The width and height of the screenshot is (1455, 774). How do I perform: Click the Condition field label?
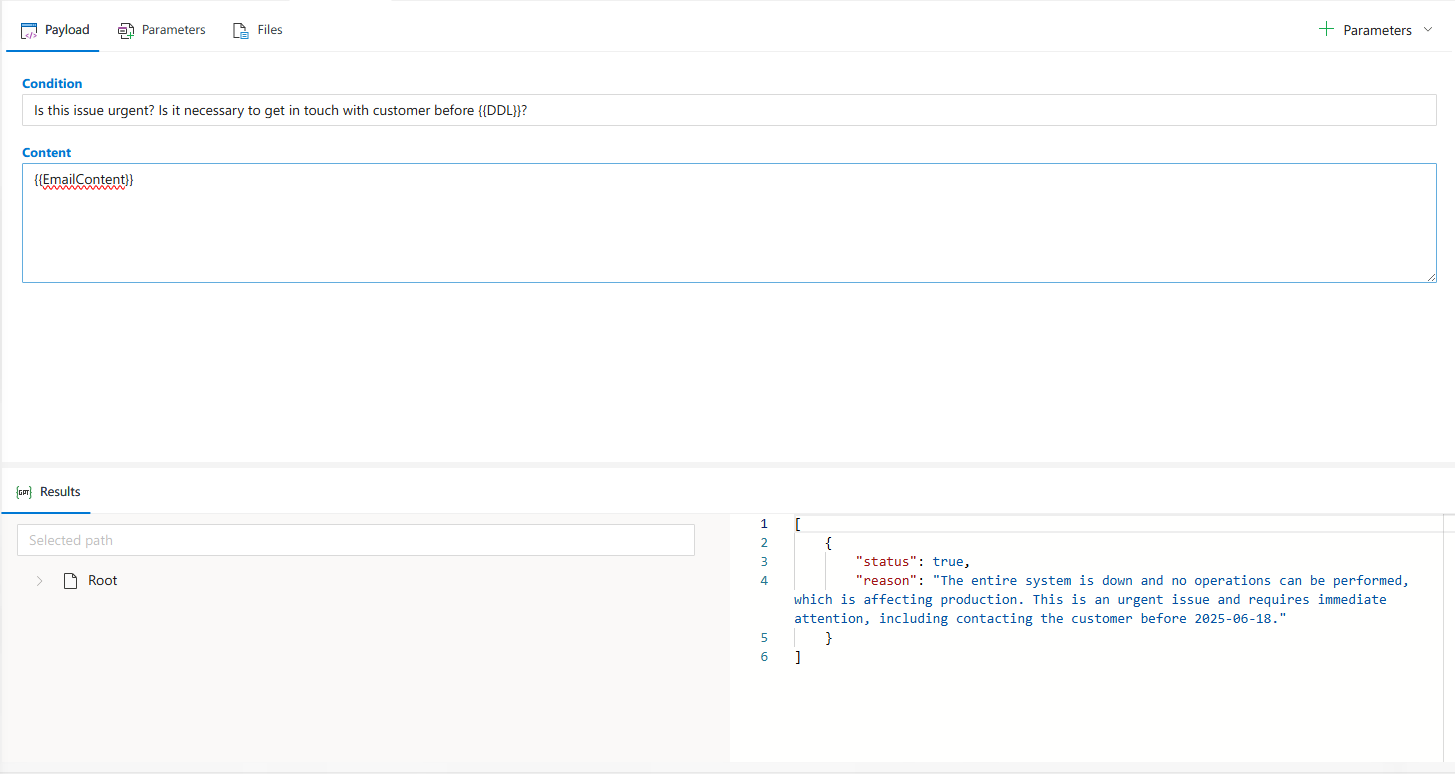pyautogui.click(x=52, y=83)
